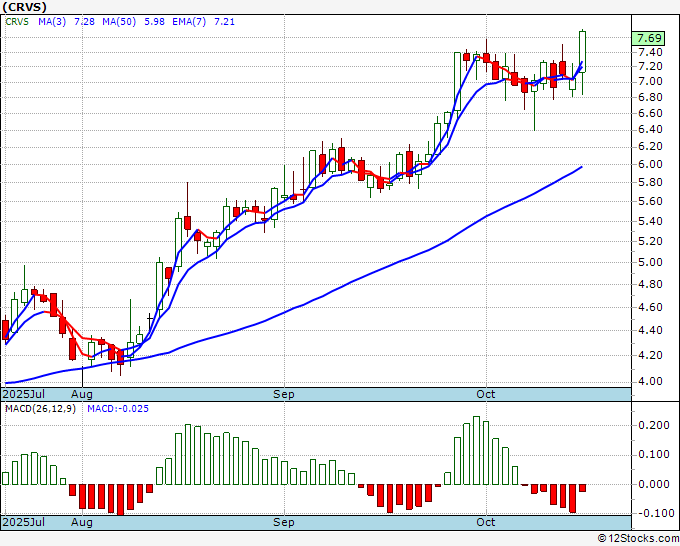Click 2025Jul on the MACD panel date axis
Screen dimensions: 680x546
tap(24, 522)
